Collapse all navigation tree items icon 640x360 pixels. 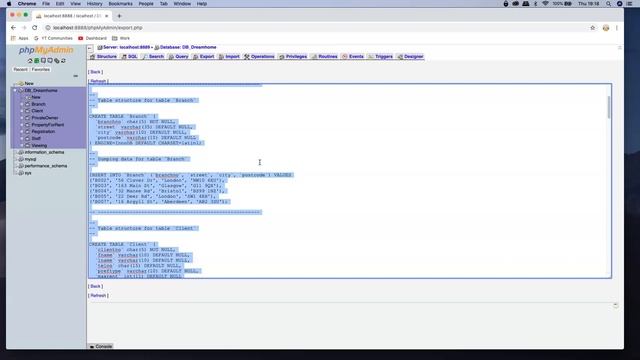tap(76, 76)
